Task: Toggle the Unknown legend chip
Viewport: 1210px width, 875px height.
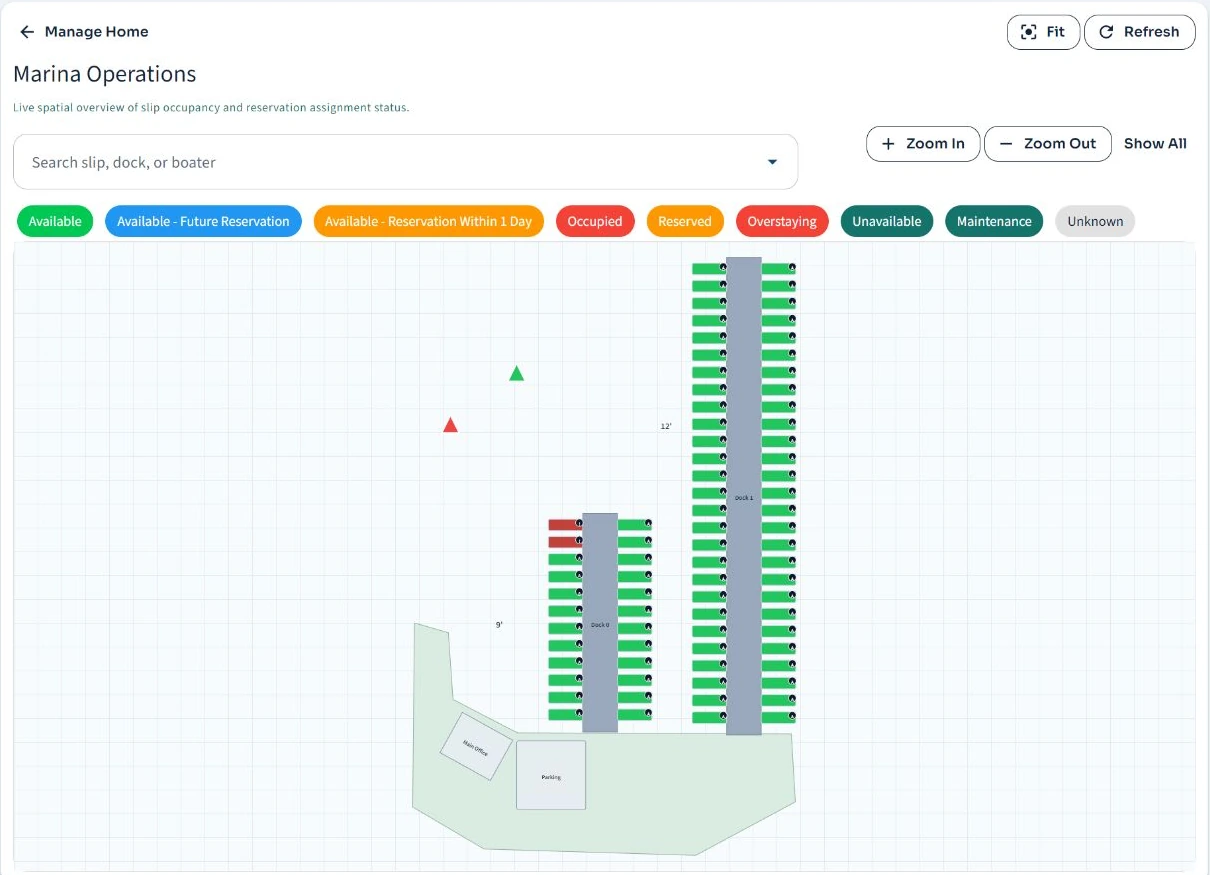Action: [x=1095, y=222]
